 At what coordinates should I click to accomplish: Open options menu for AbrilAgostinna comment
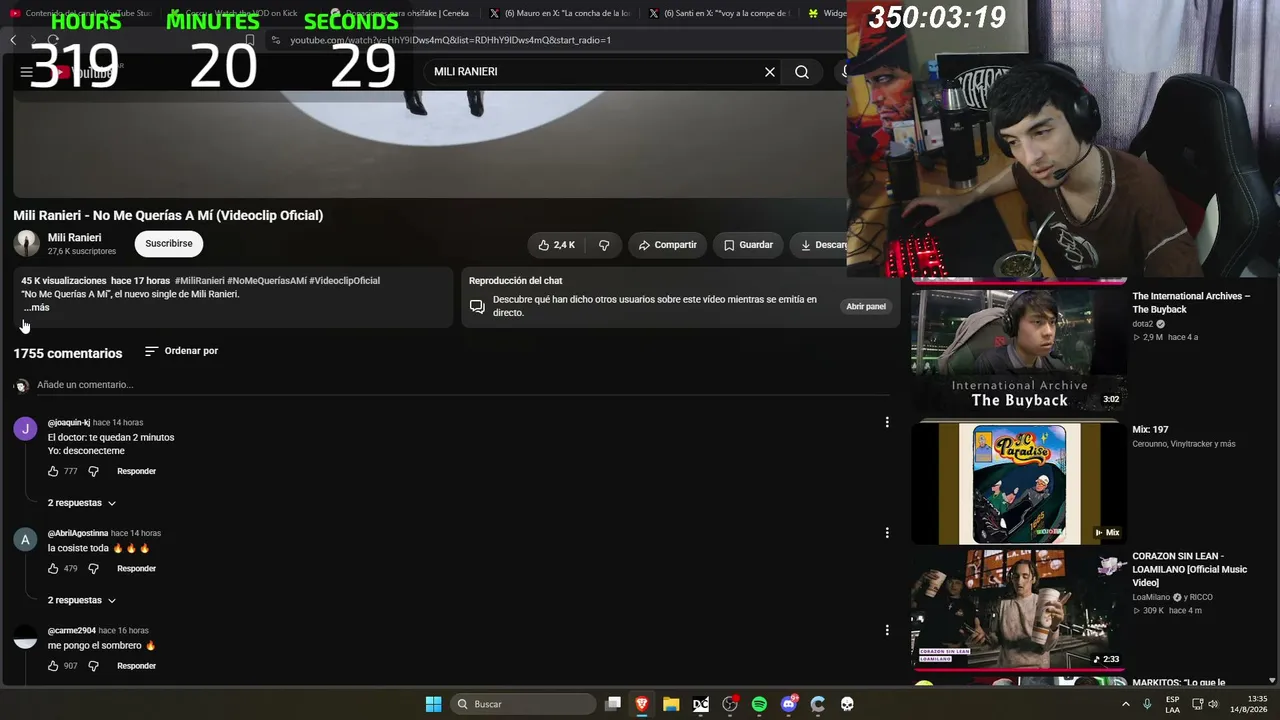point(887,533)
